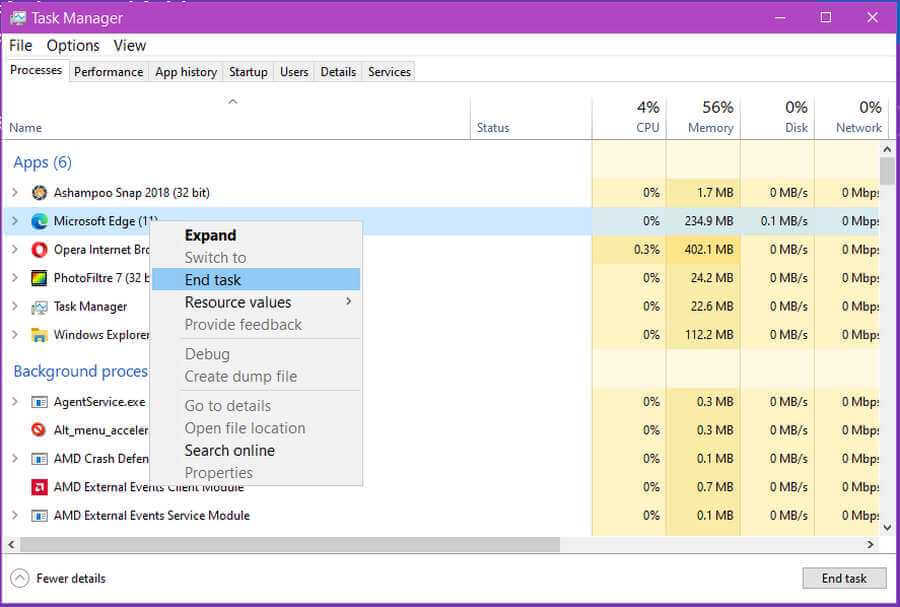The width and height of the screenshot is (900, 607).
Task: Expand the Ashampoo Snap 2018 process group
Action: coord(14,193)
